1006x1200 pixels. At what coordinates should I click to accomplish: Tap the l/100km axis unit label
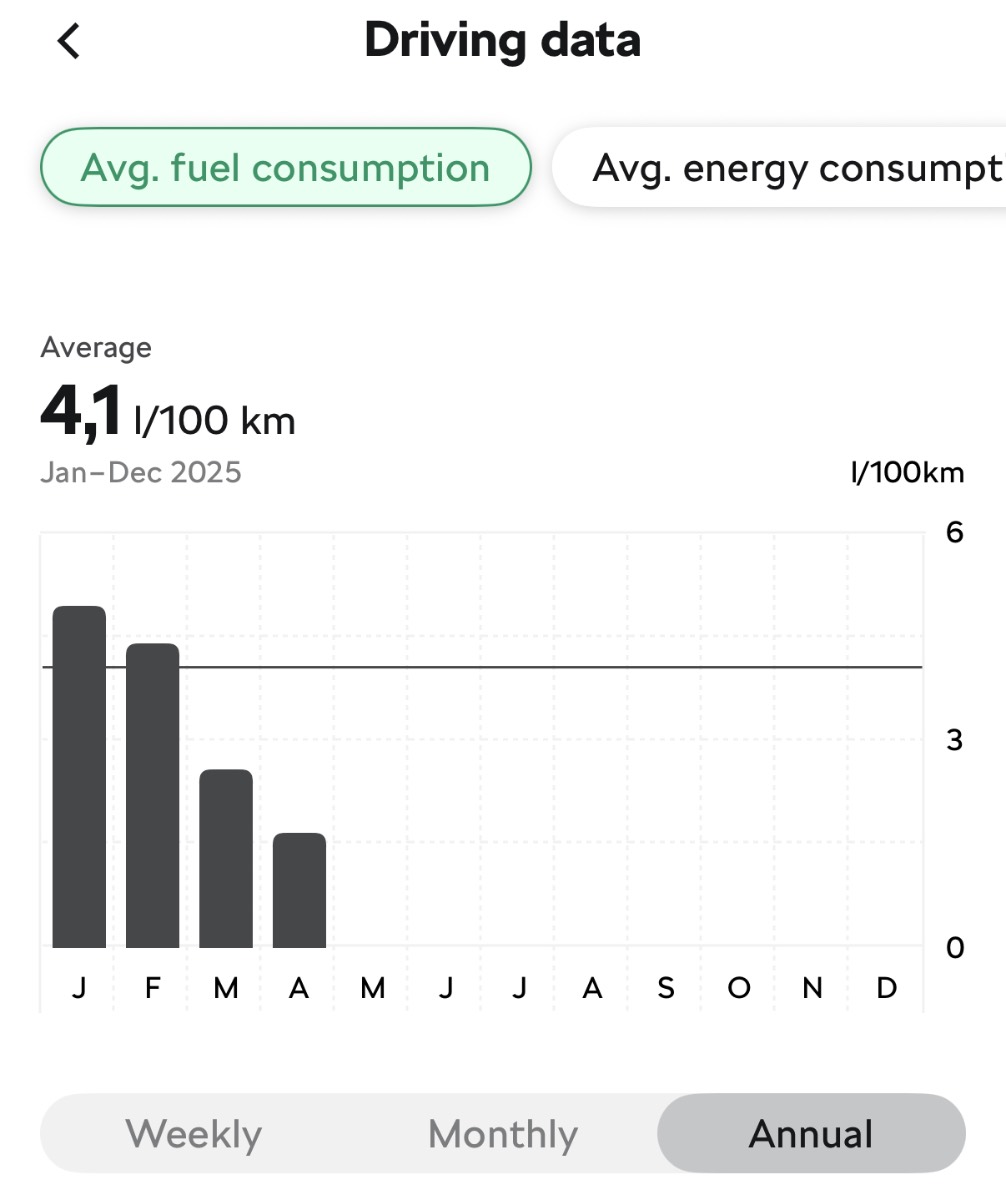(x=907, y=472)
